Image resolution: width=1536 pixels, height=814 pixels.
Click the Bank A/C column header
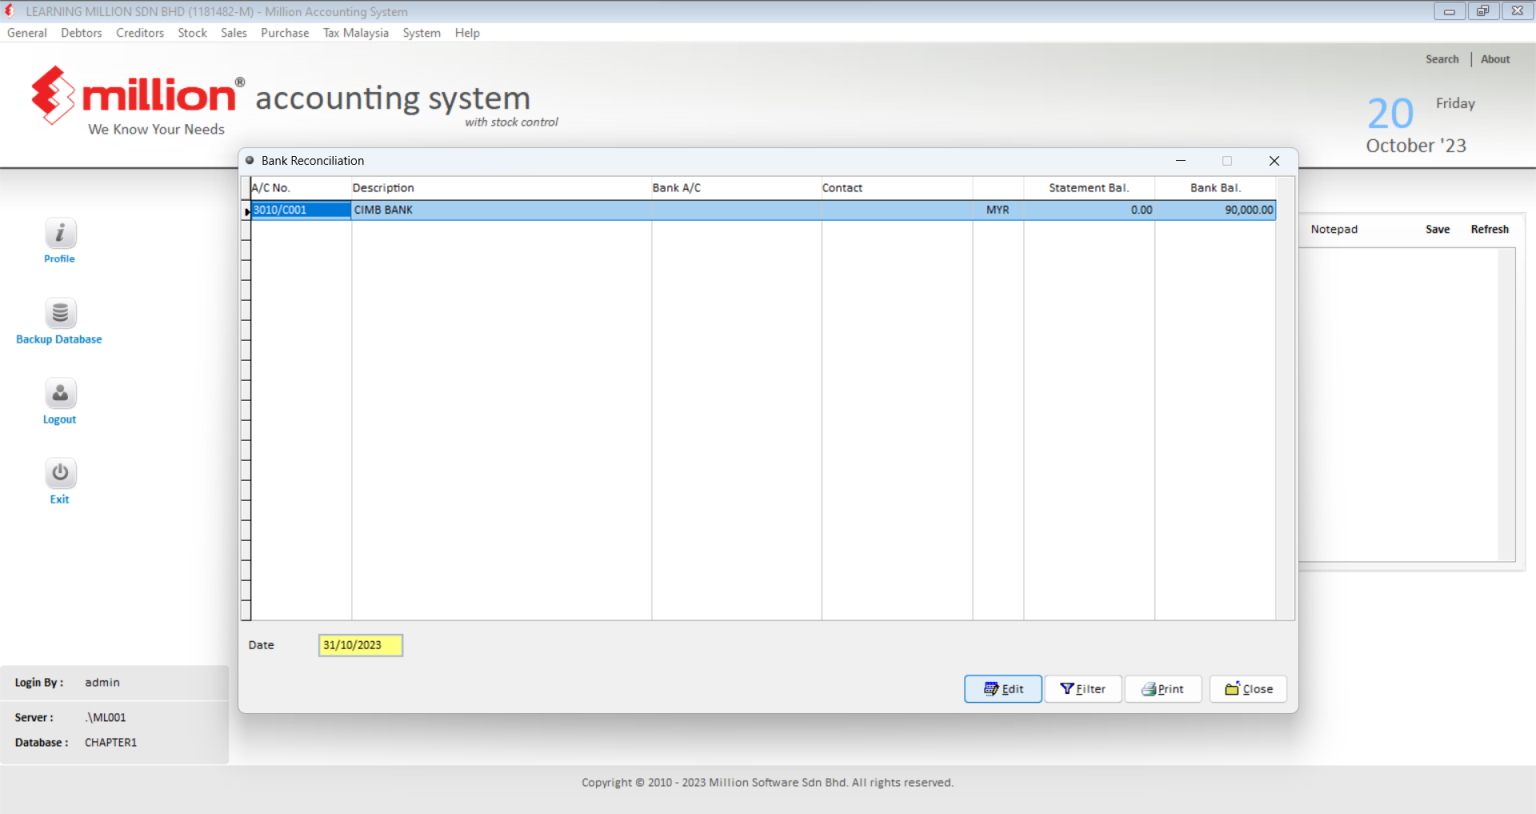pyautogui.click(x=736, y=188)
